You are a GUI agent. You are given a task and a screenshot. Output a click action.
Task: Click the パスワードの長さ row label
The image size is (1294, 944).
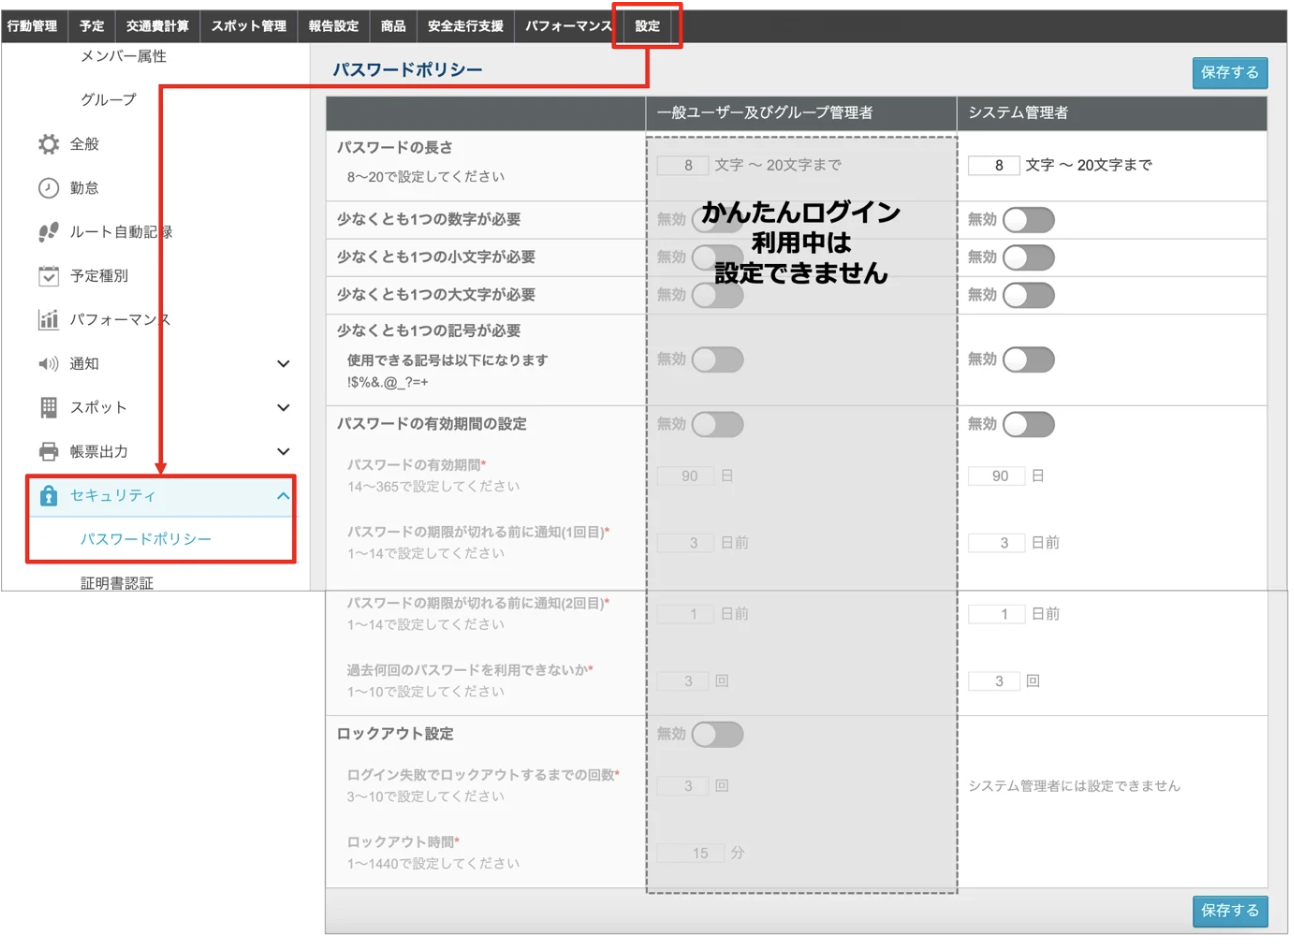pos(395,148)
